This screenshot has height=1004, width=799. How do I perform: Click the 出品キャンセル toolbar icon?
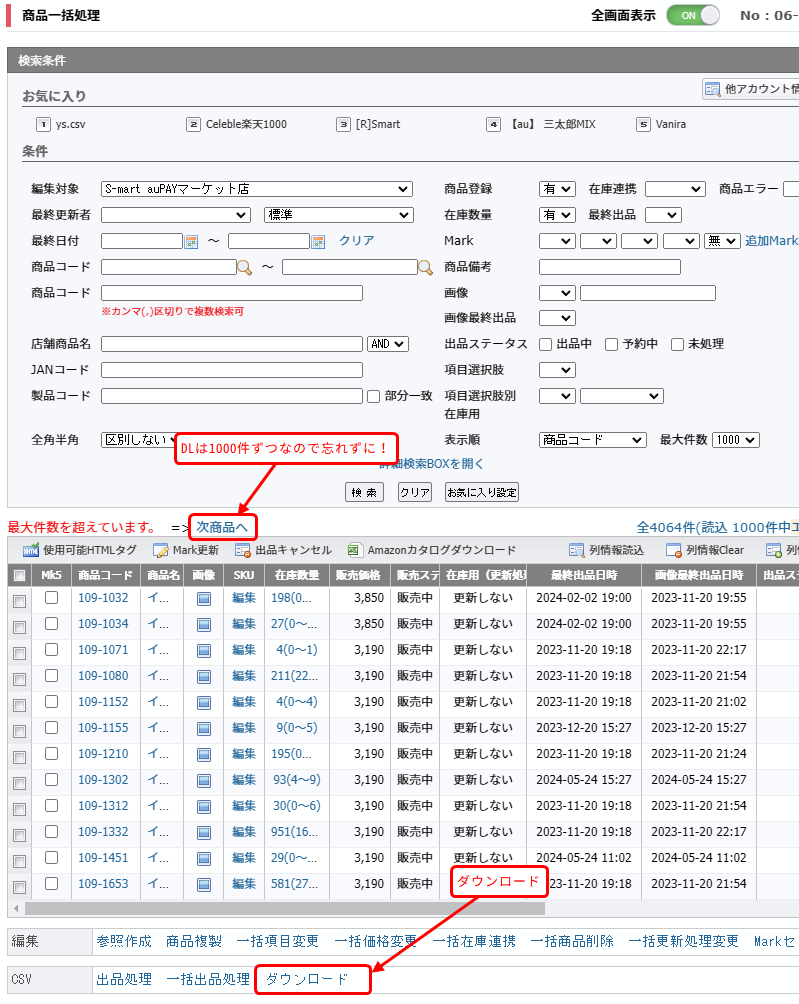point(243,550)
